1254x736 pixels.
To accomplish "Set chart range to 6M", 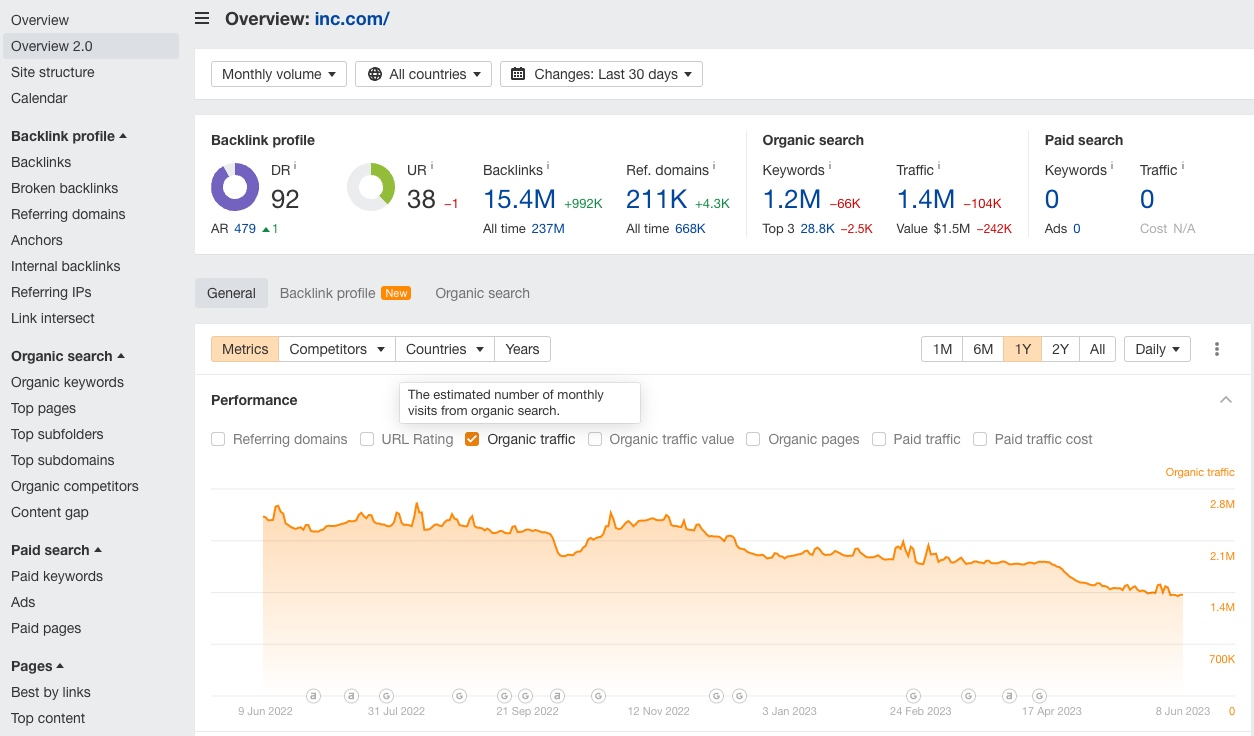I will coord(983,349).
